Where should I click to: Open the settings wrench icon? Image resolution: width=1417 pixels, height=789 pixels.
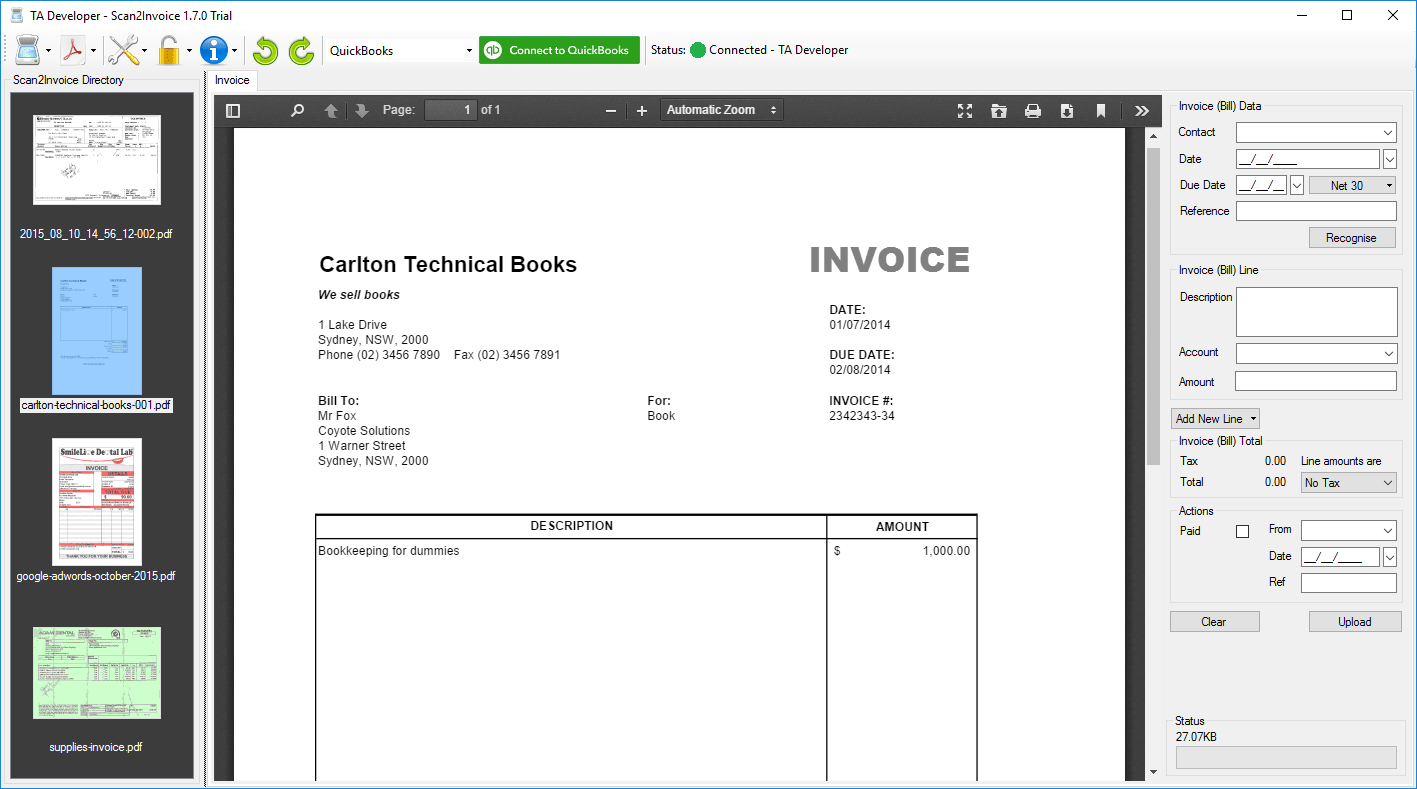125,49
